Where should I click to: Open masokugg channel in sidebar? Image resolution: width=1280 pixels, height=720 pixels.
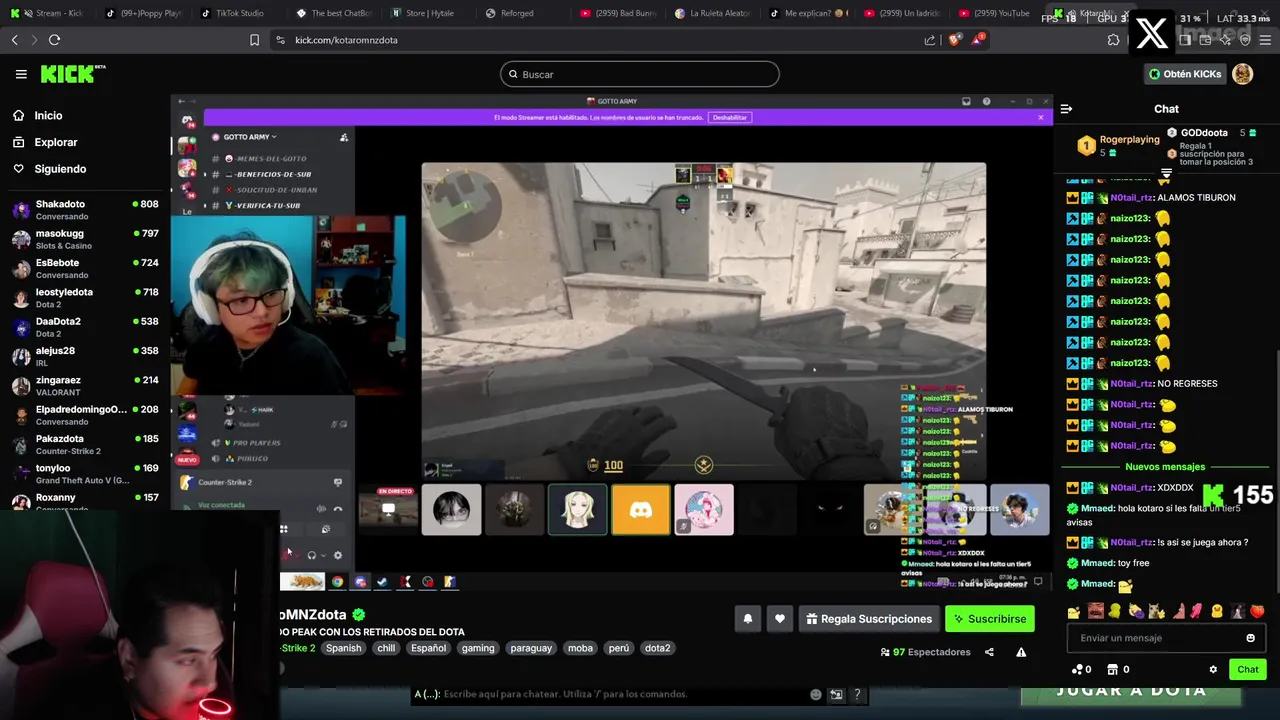click(85, 239)
